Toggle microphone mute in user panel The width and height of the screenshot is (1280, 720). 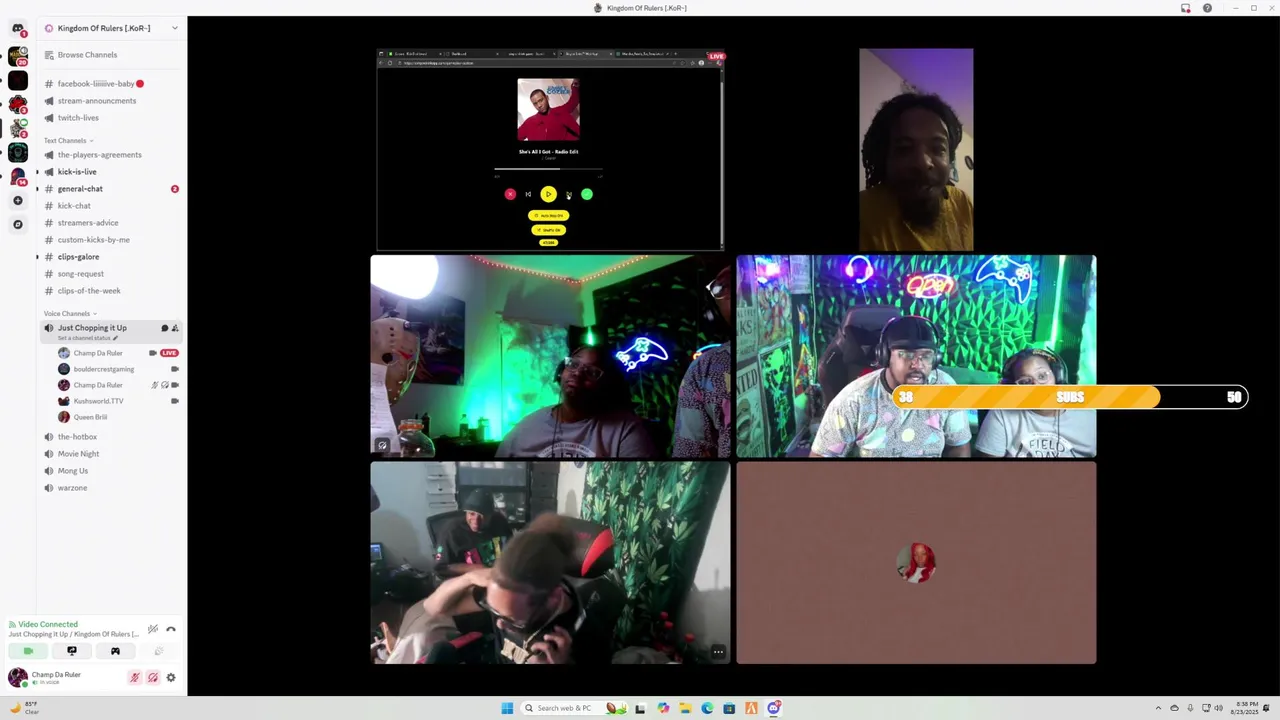[135, 677]
